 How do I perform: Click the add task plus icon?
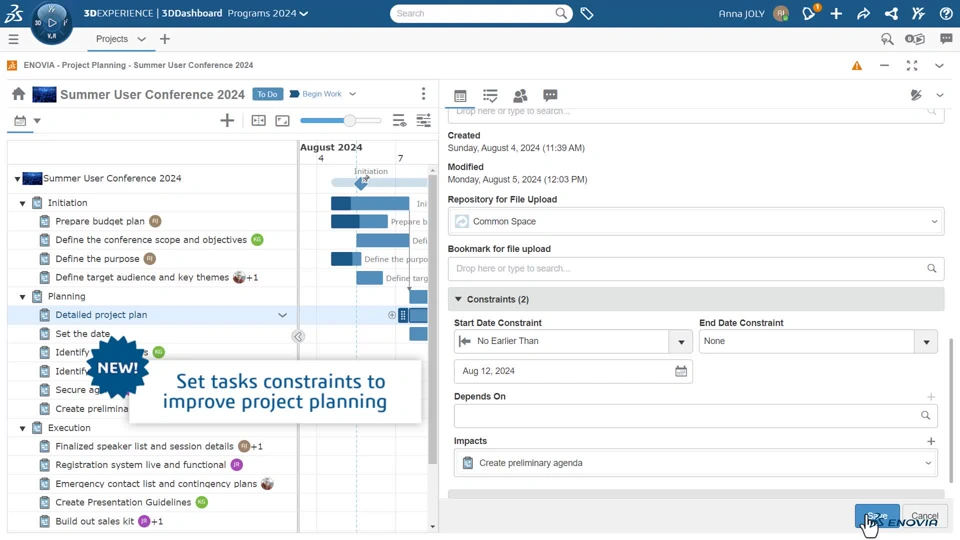click(227, 120)
